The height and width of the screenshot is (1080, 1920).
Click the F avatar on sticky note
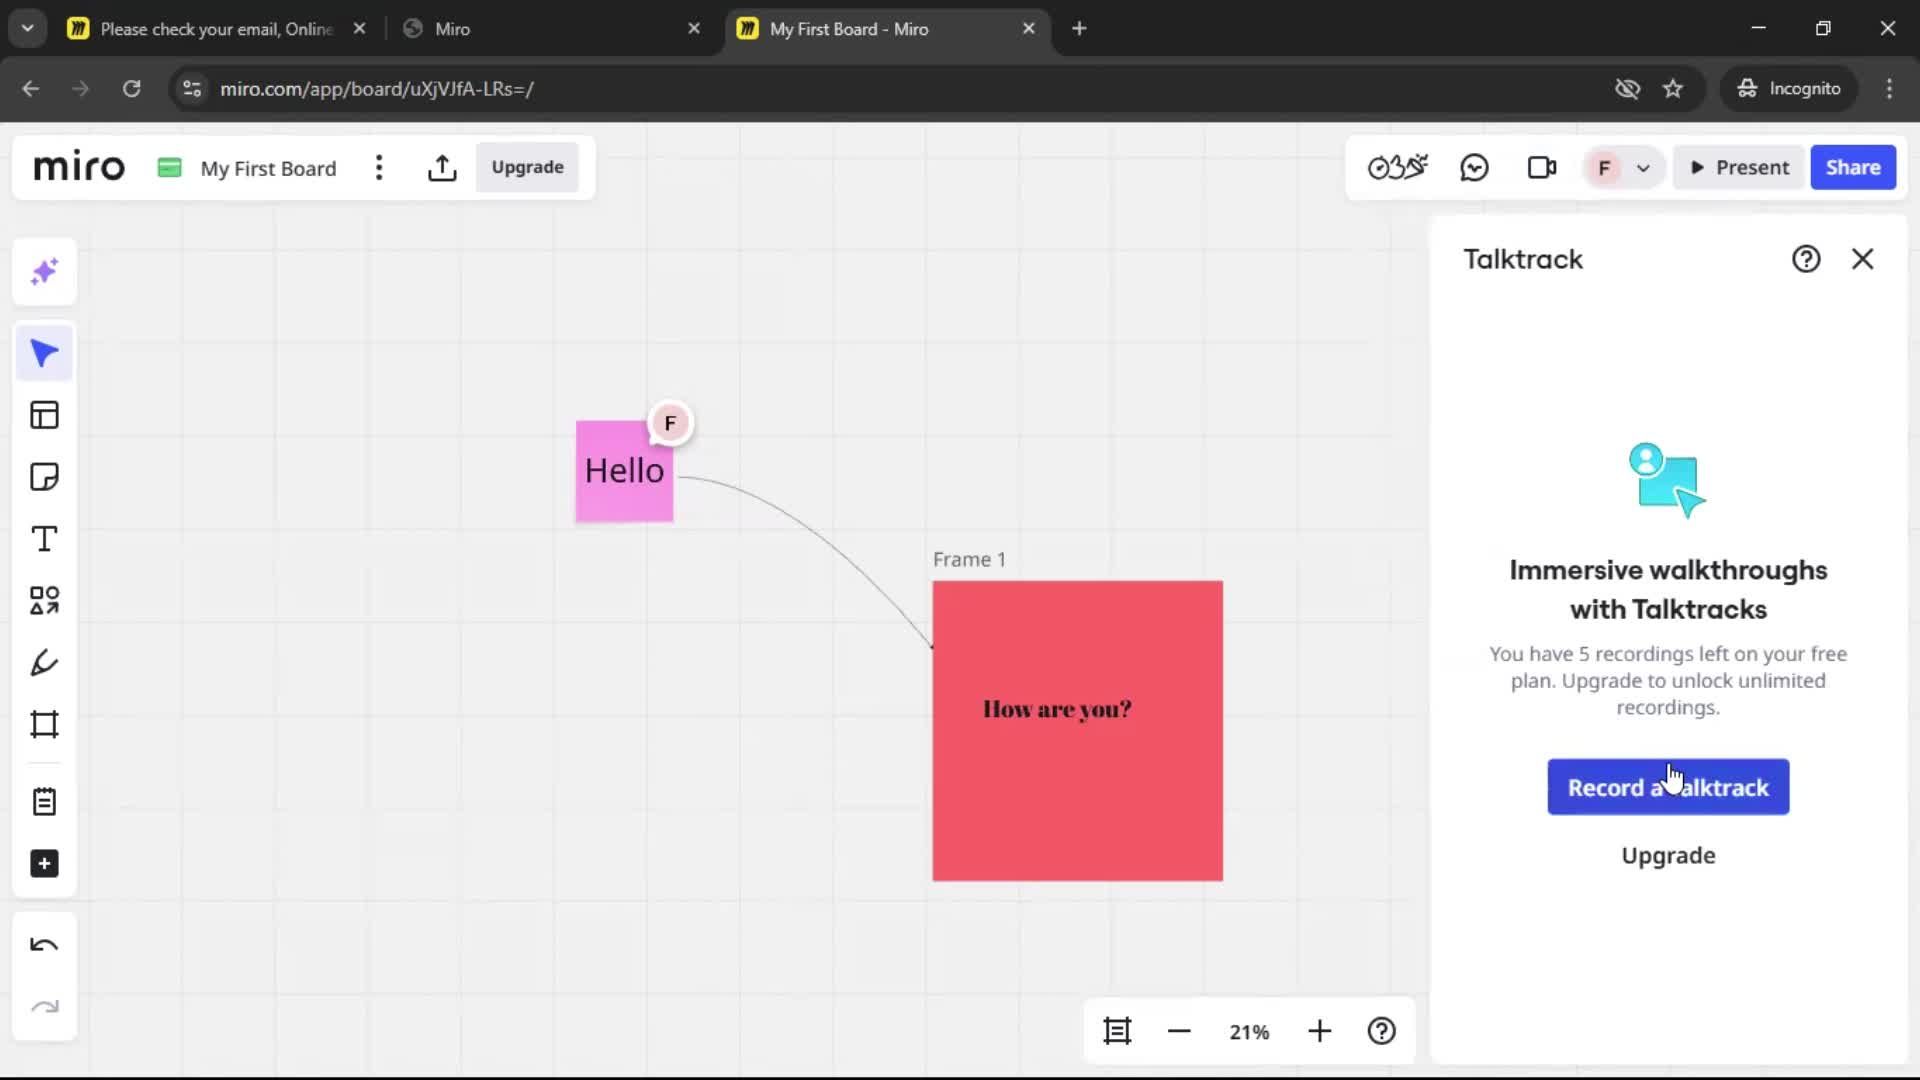[x=671, y=423]
